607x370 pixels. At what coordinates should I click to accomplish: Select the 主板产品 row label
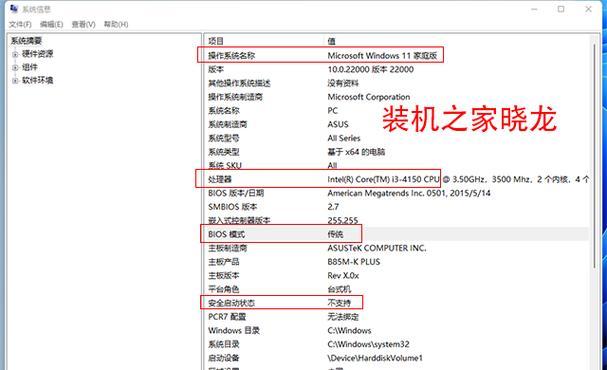coord(224,262)
